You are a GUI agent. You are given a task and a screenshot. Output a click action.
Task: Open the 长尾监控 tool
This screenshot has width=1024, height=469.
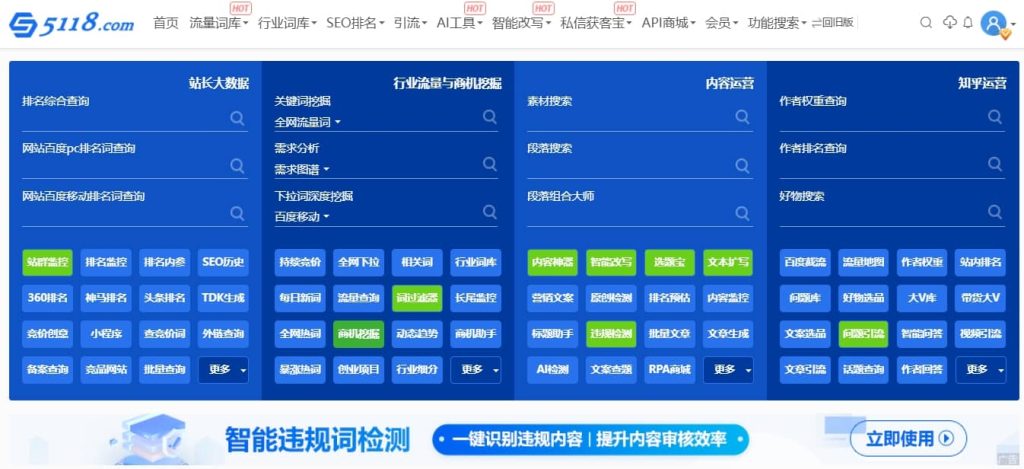[476, 298]
